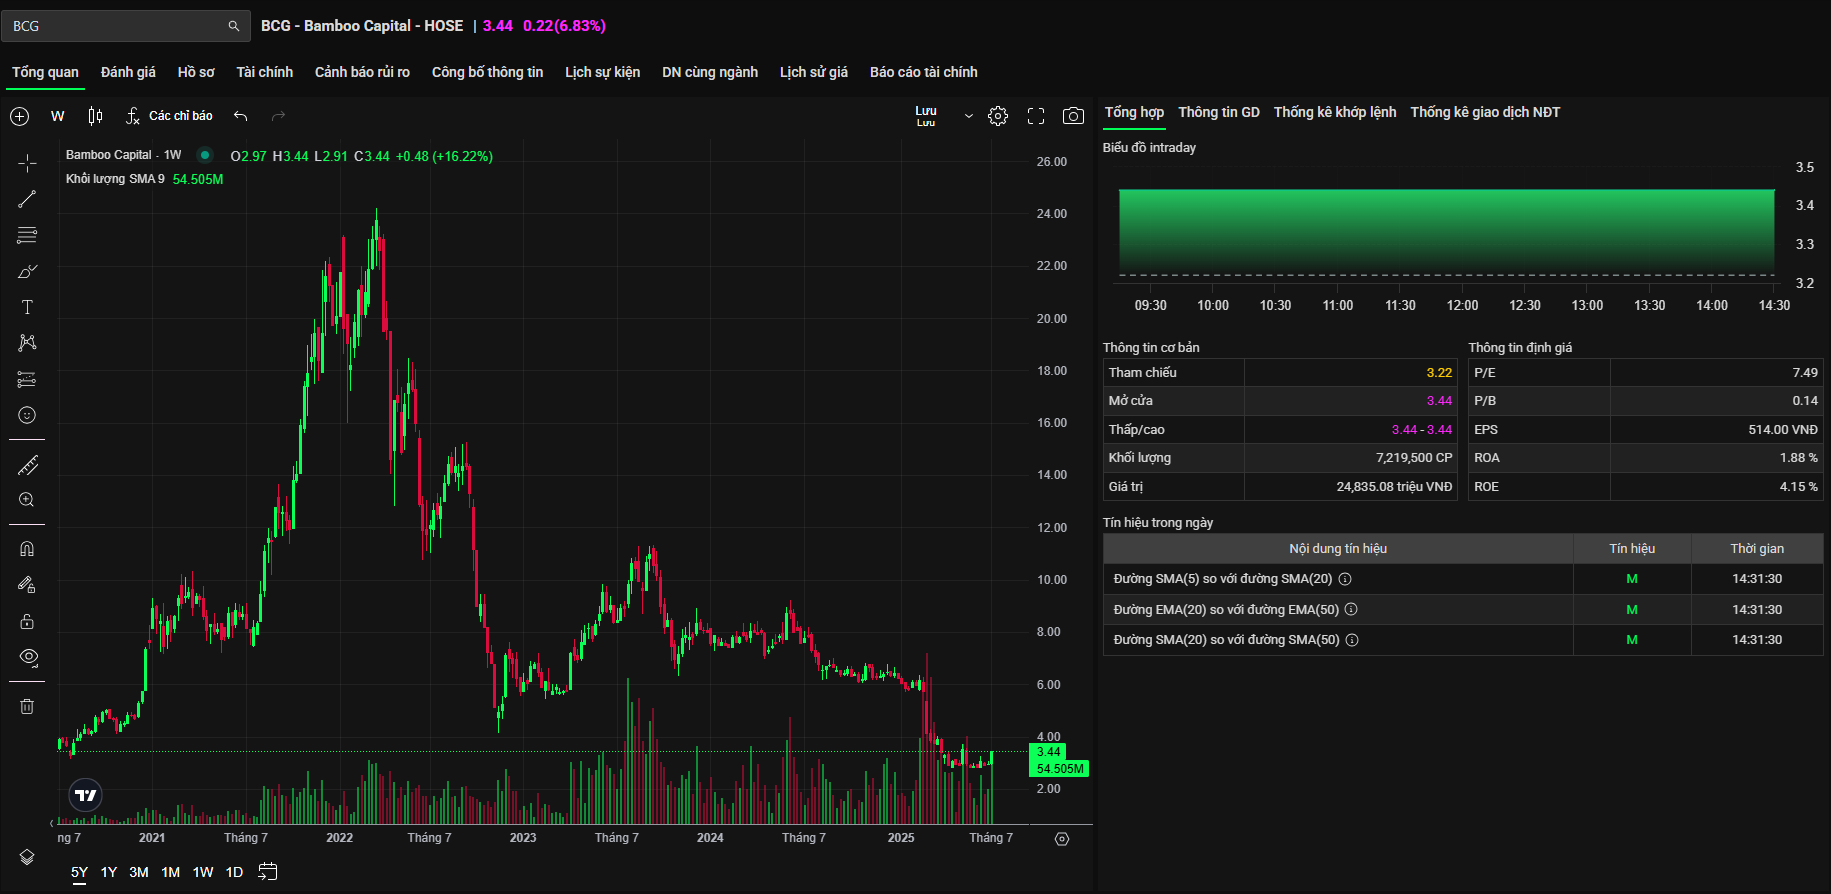Activate the zoom in tool
Screen dimensions: 1831x894
[27, 500]
